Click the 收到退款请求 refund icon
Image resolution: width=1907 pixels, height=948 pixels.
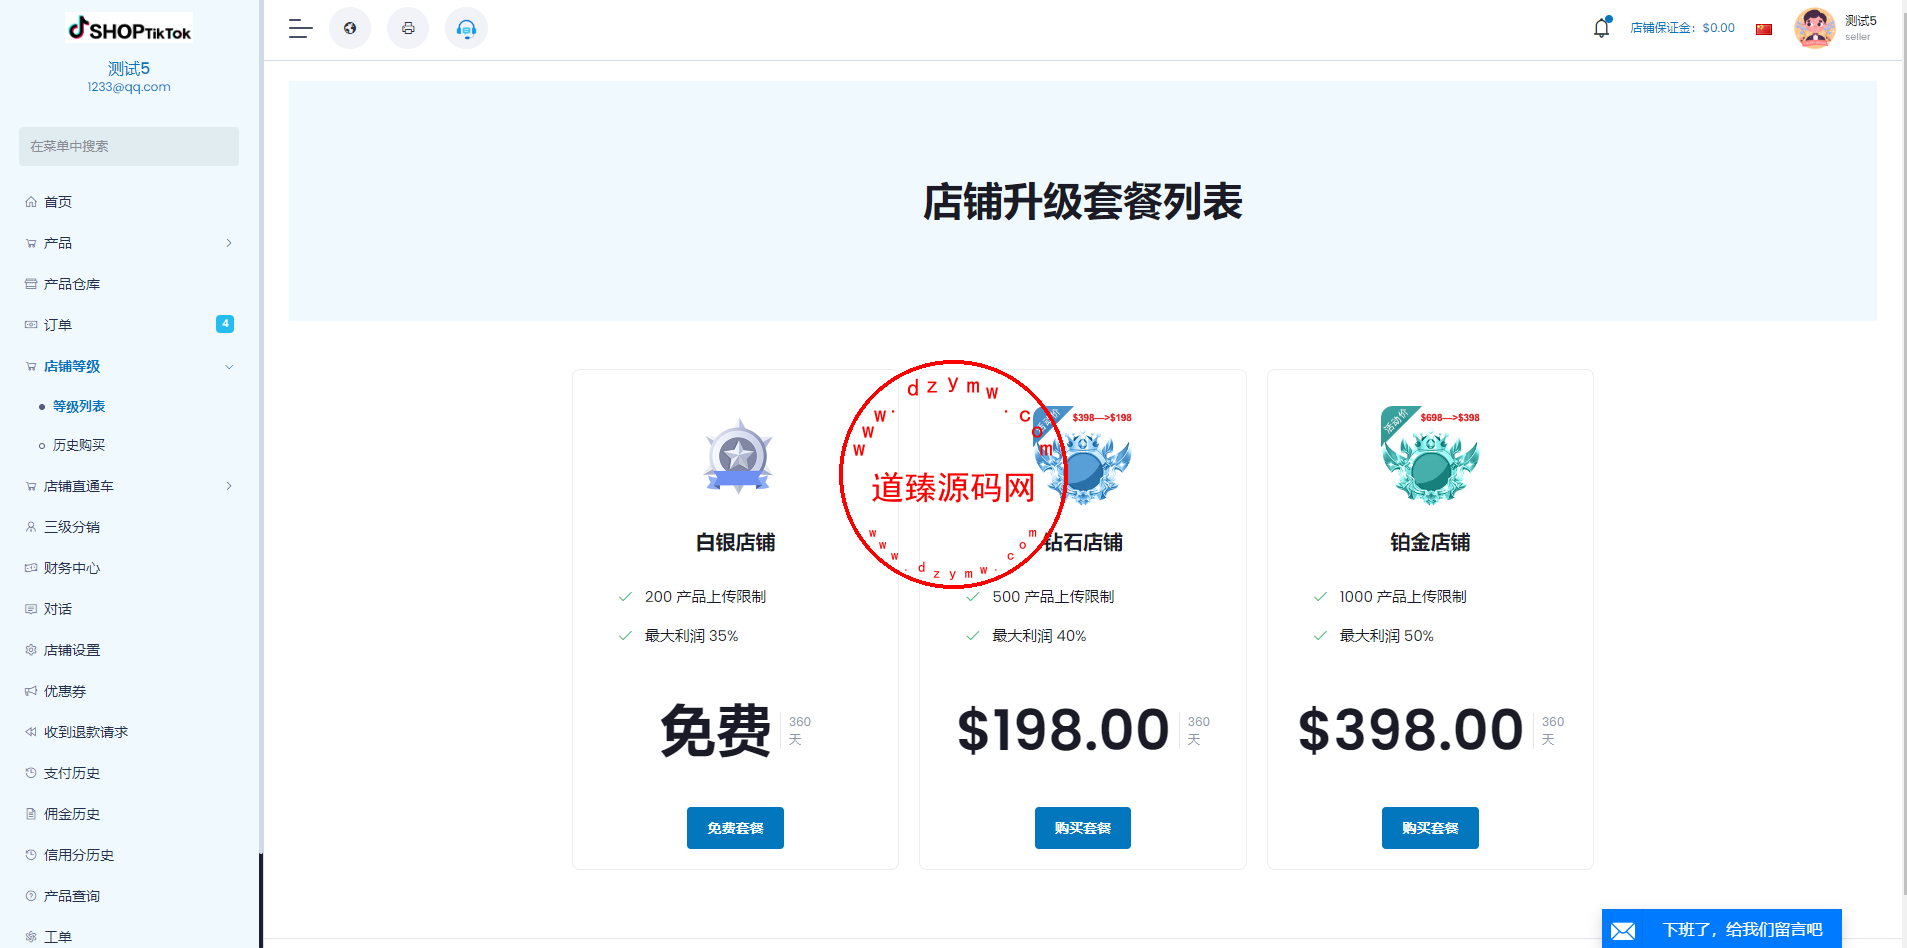31,732
